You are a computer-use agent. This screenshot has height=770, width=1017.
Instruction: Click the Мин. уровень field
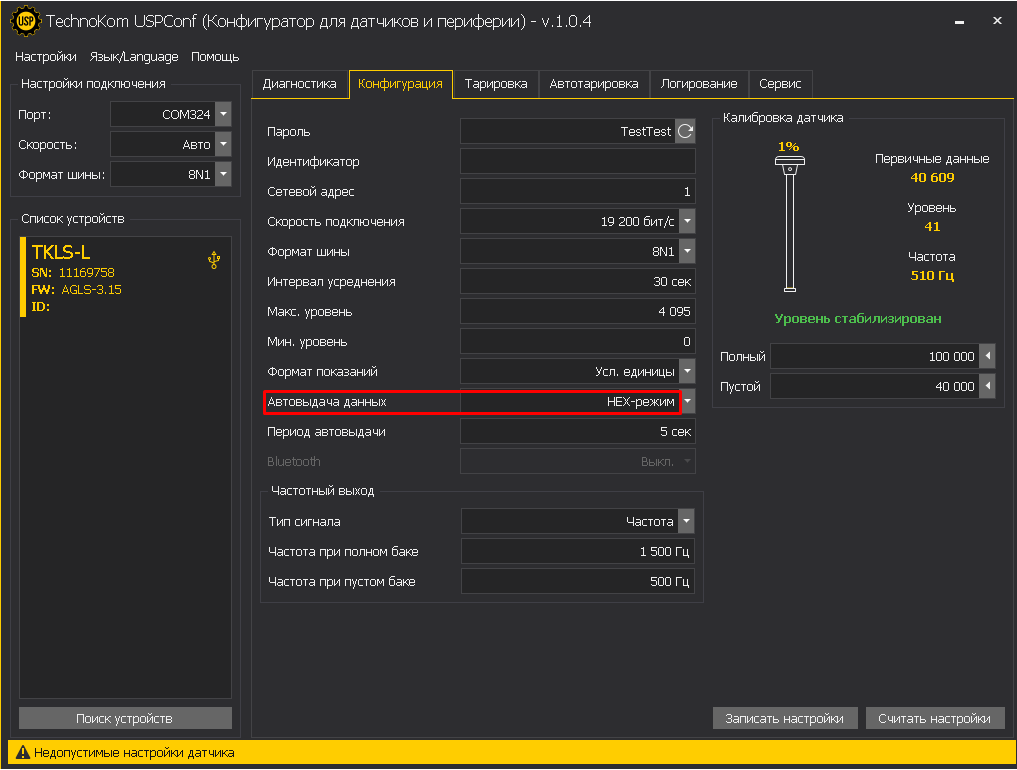(578, 341)
